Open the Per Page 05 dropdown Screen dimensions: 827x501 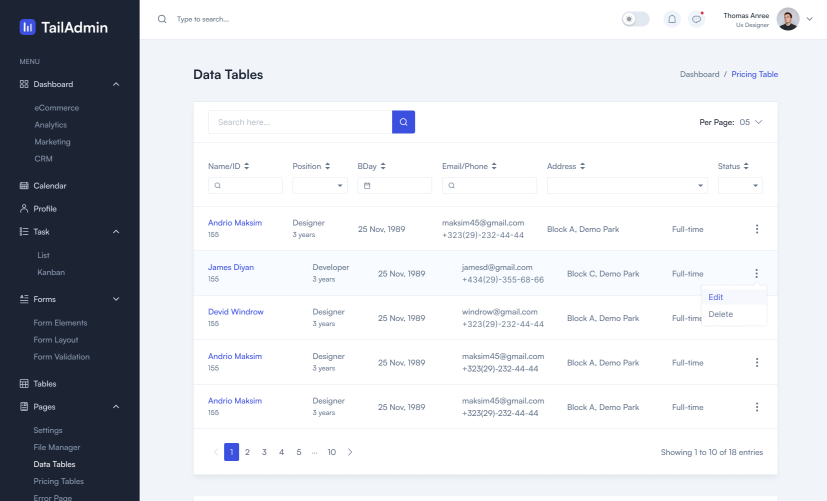coord(751,122)
